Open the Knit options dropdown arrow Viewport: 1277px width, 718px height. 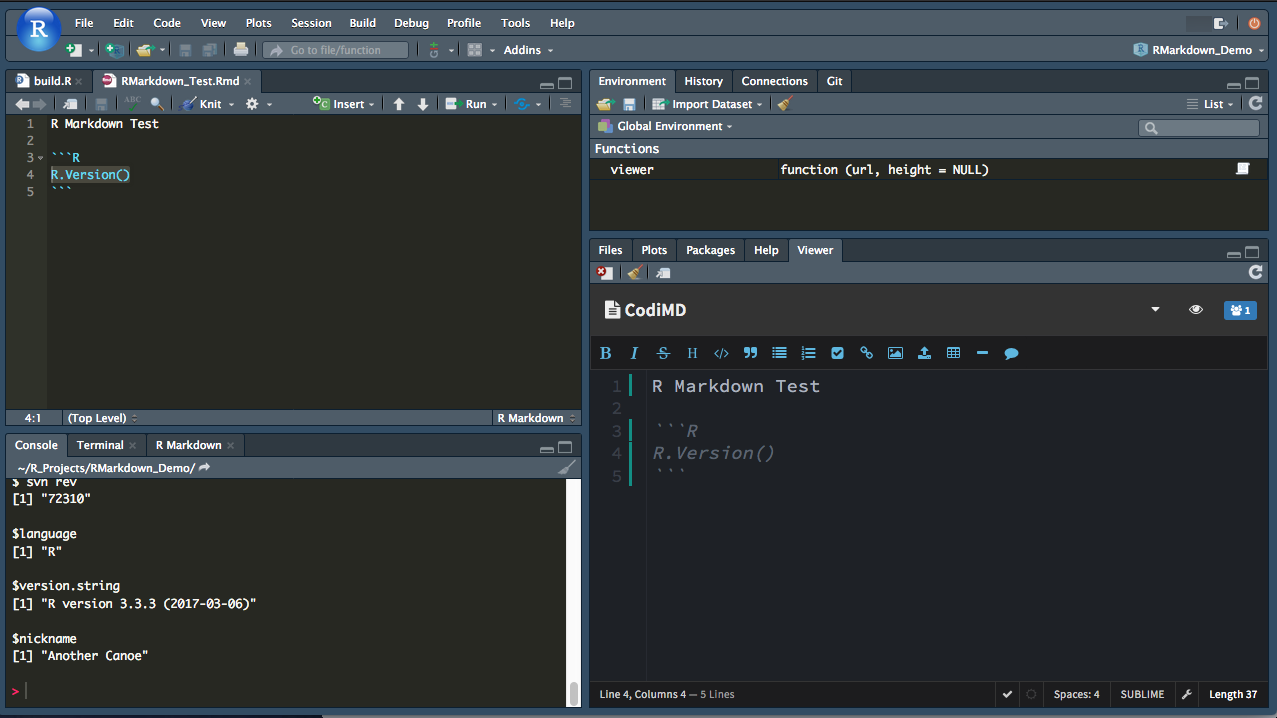pos(231,105)
